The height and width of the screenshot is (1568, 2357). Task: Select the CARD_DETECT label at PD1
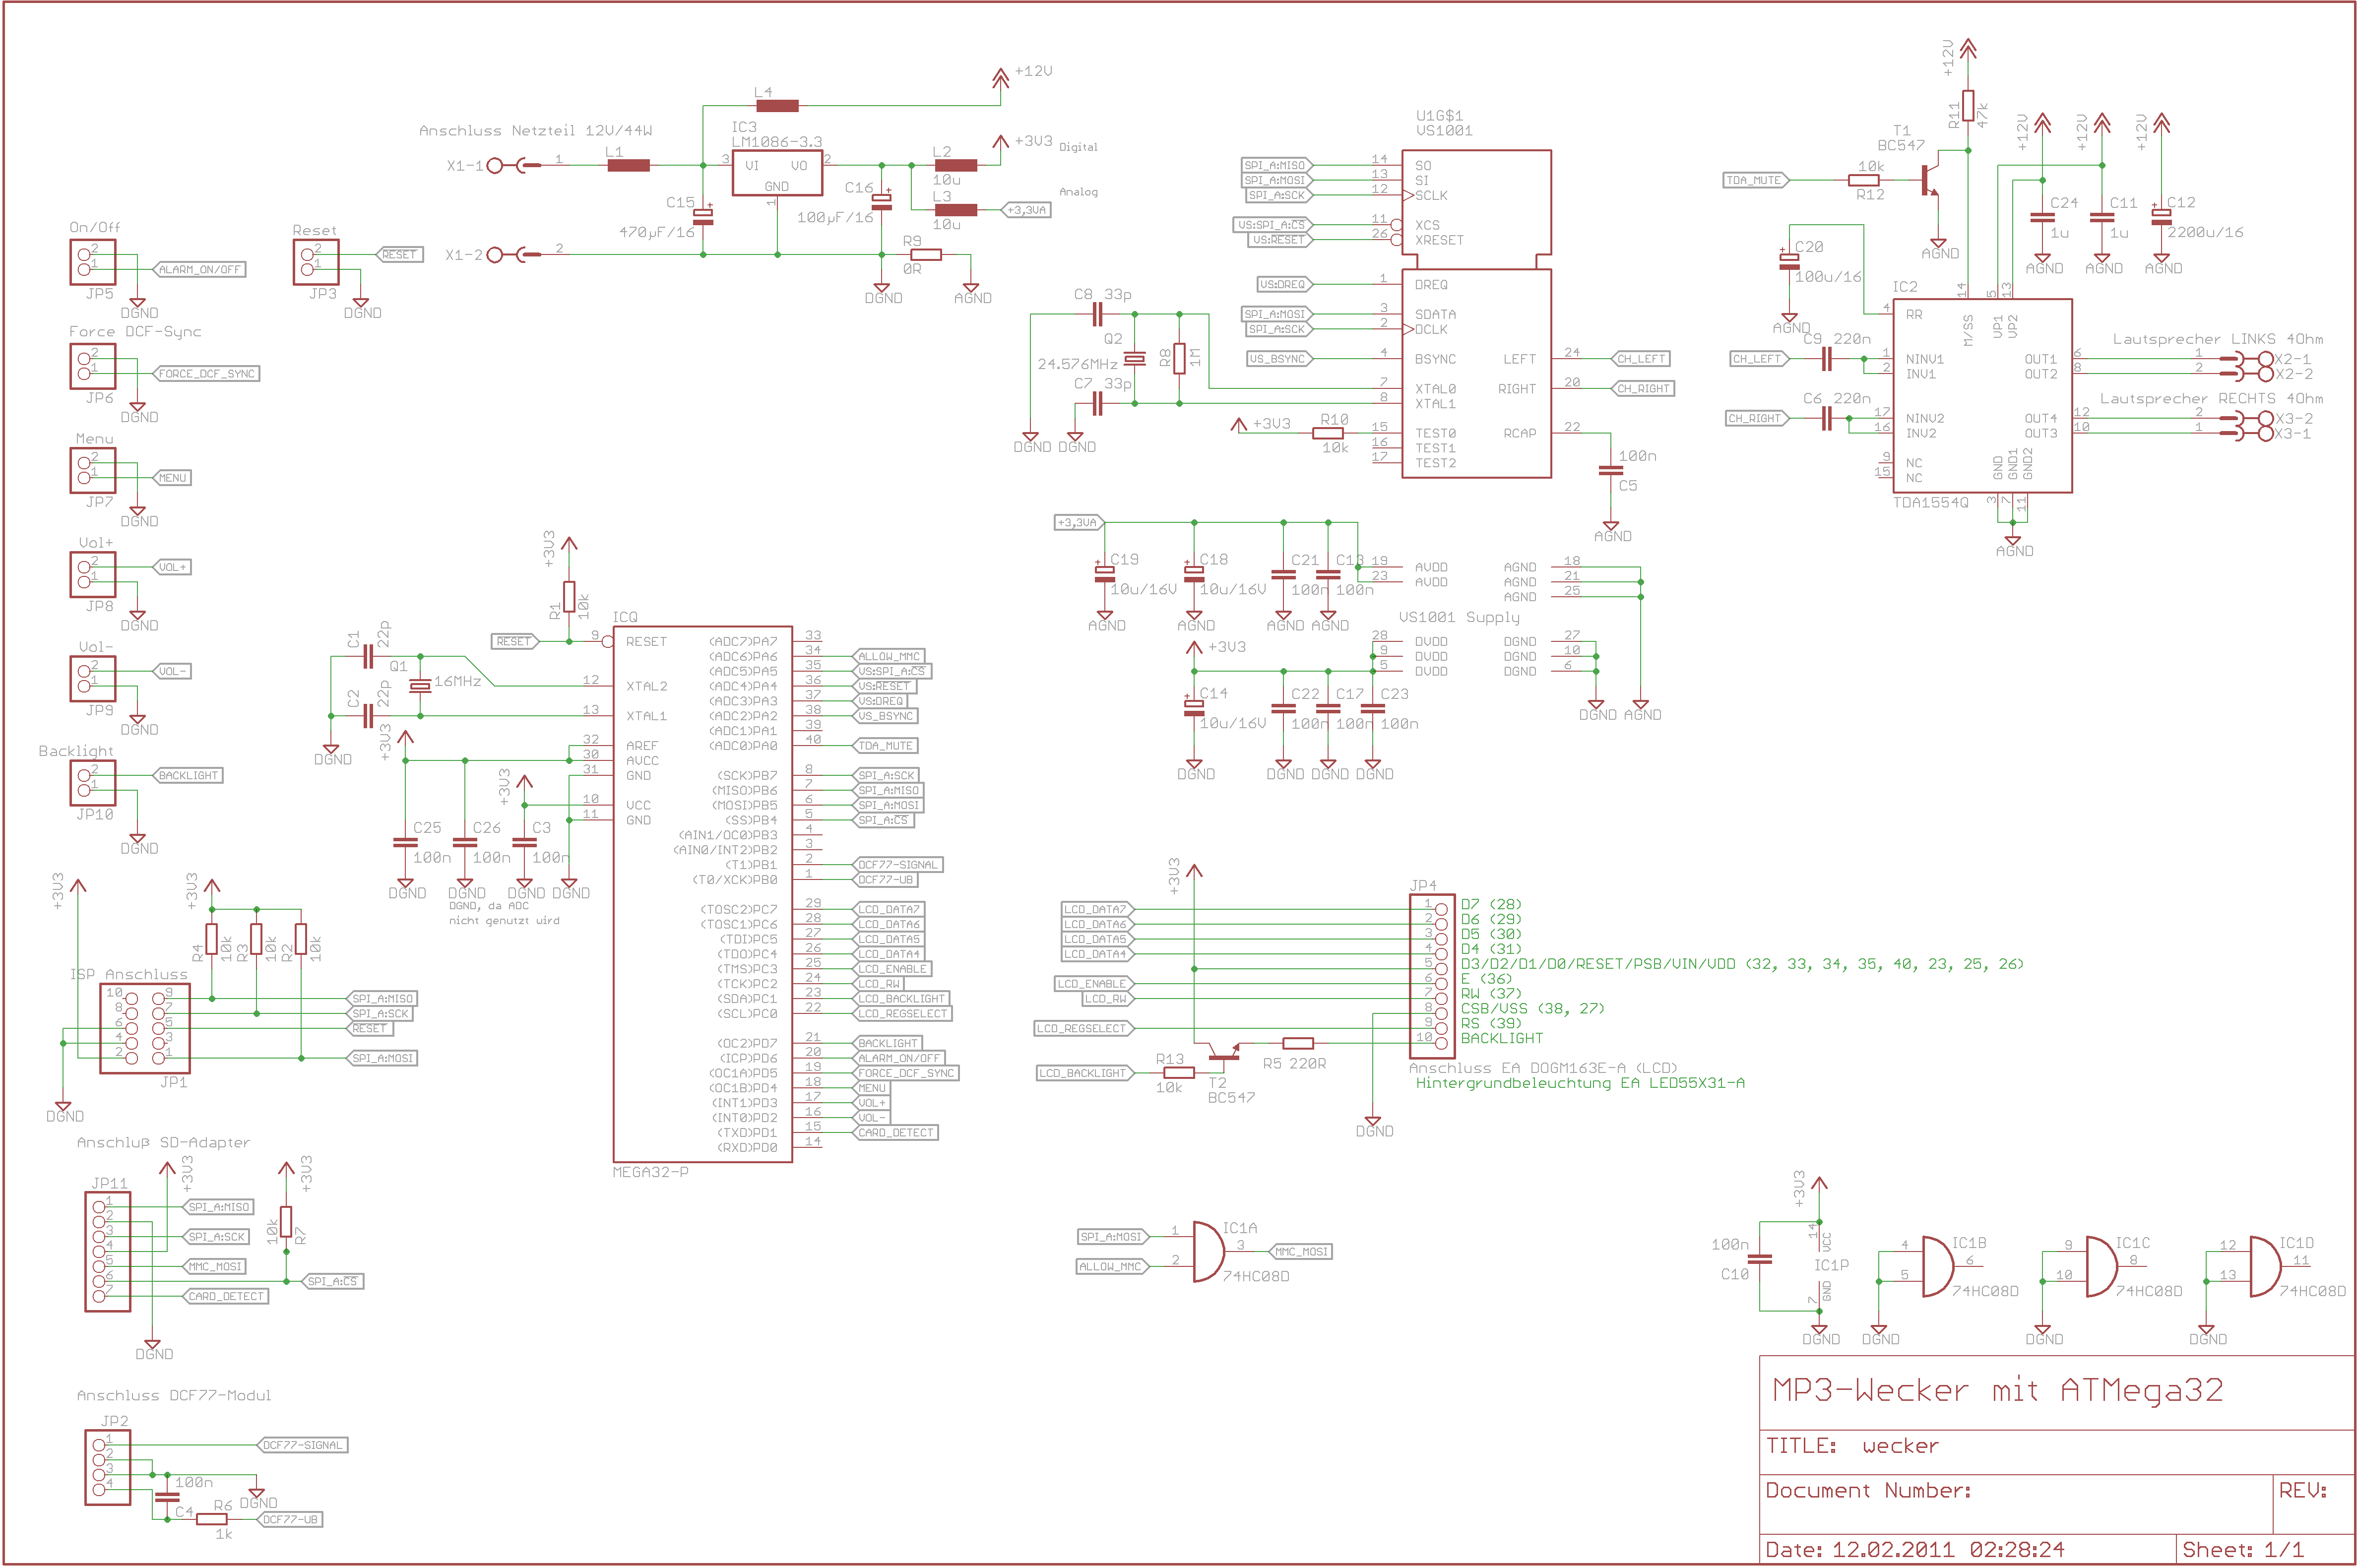point(895,1133)
